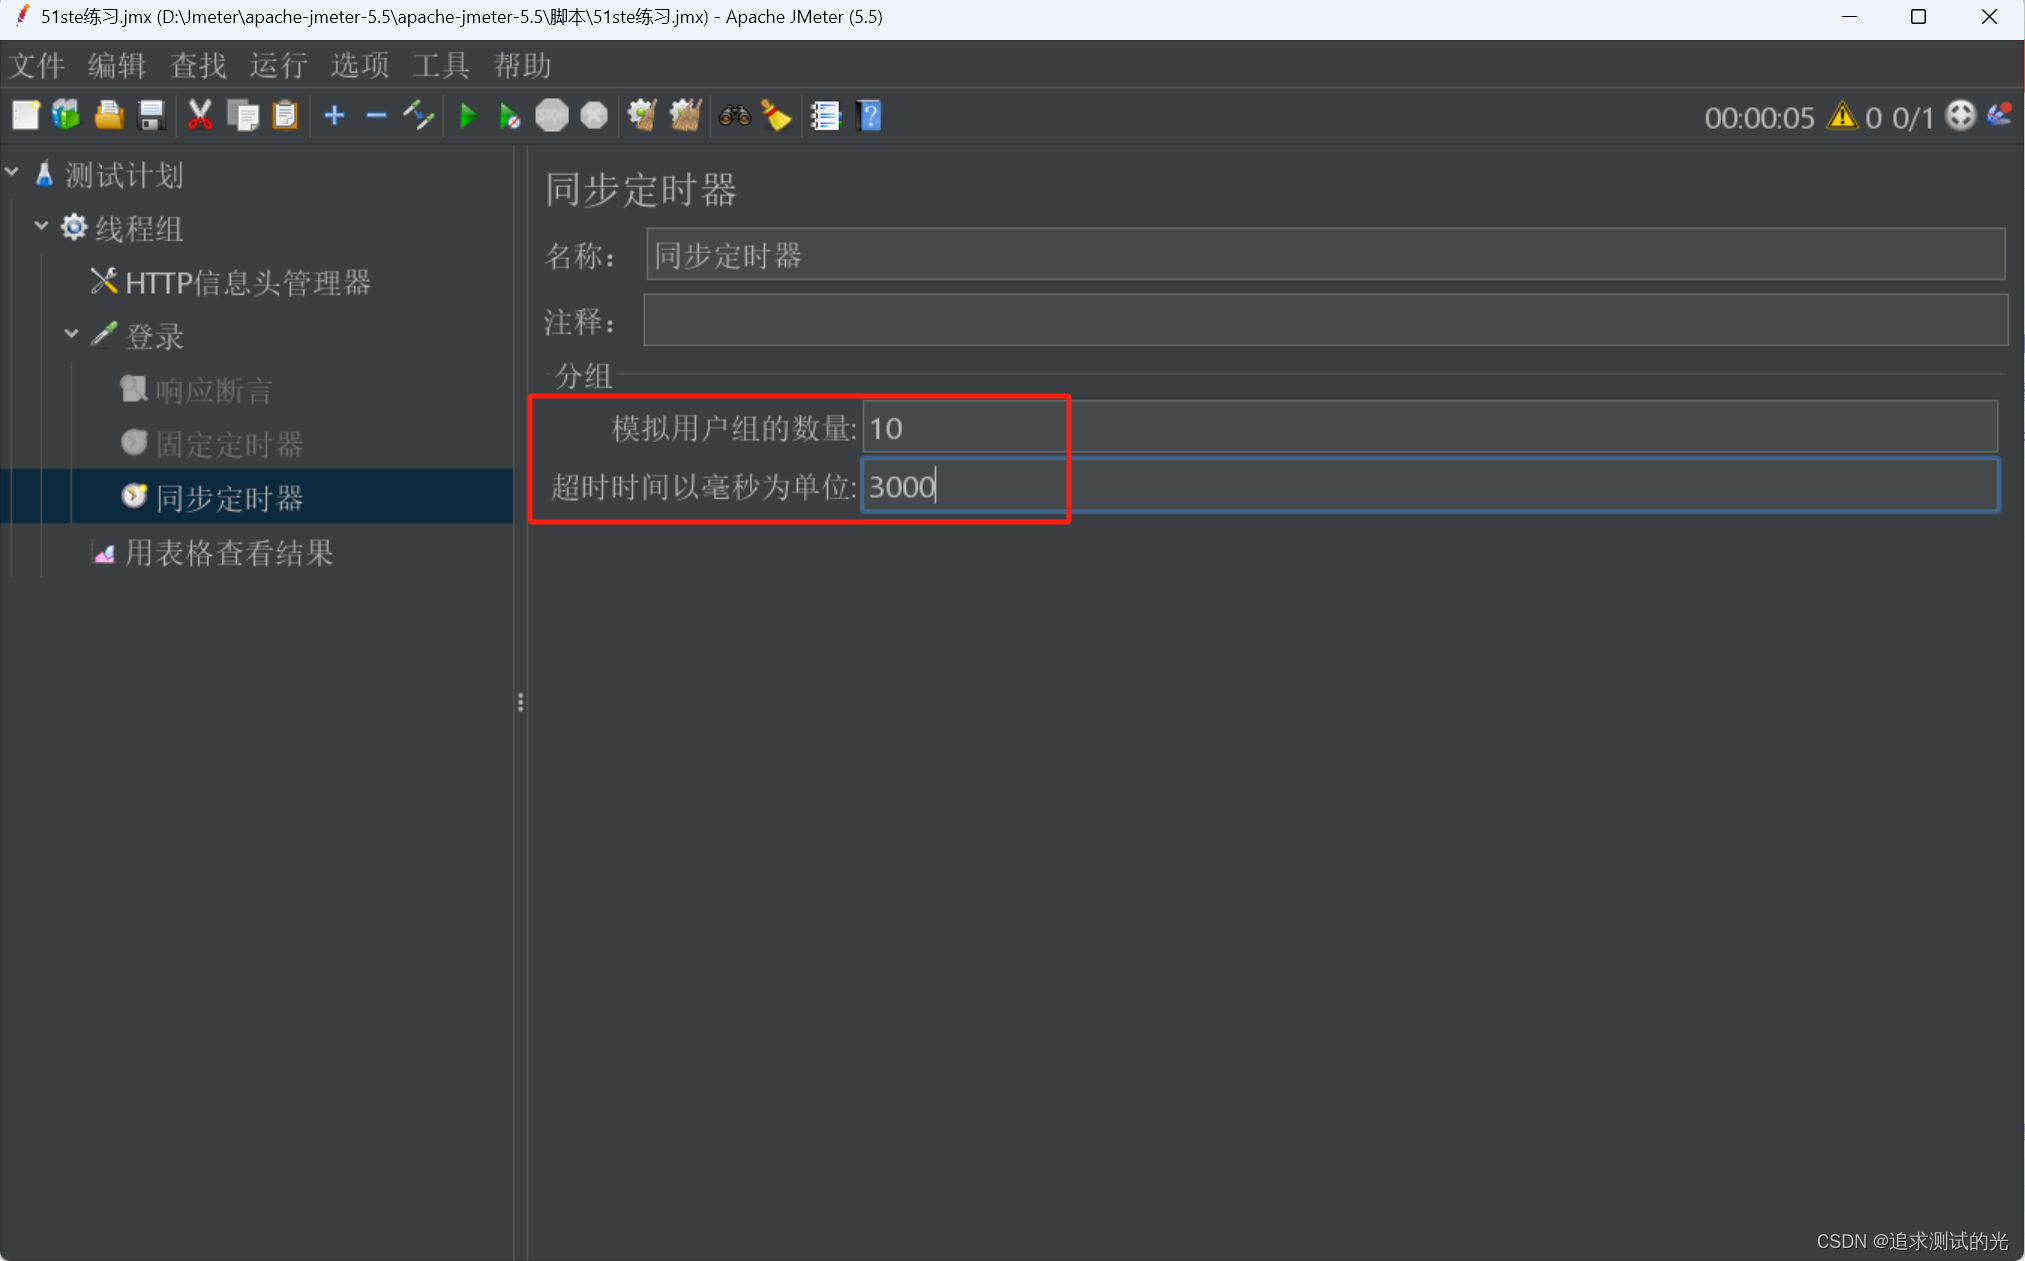Click the 模拟用户组的数量 field
This screenshot has width=2025, height=1261.
point(1430,428)
